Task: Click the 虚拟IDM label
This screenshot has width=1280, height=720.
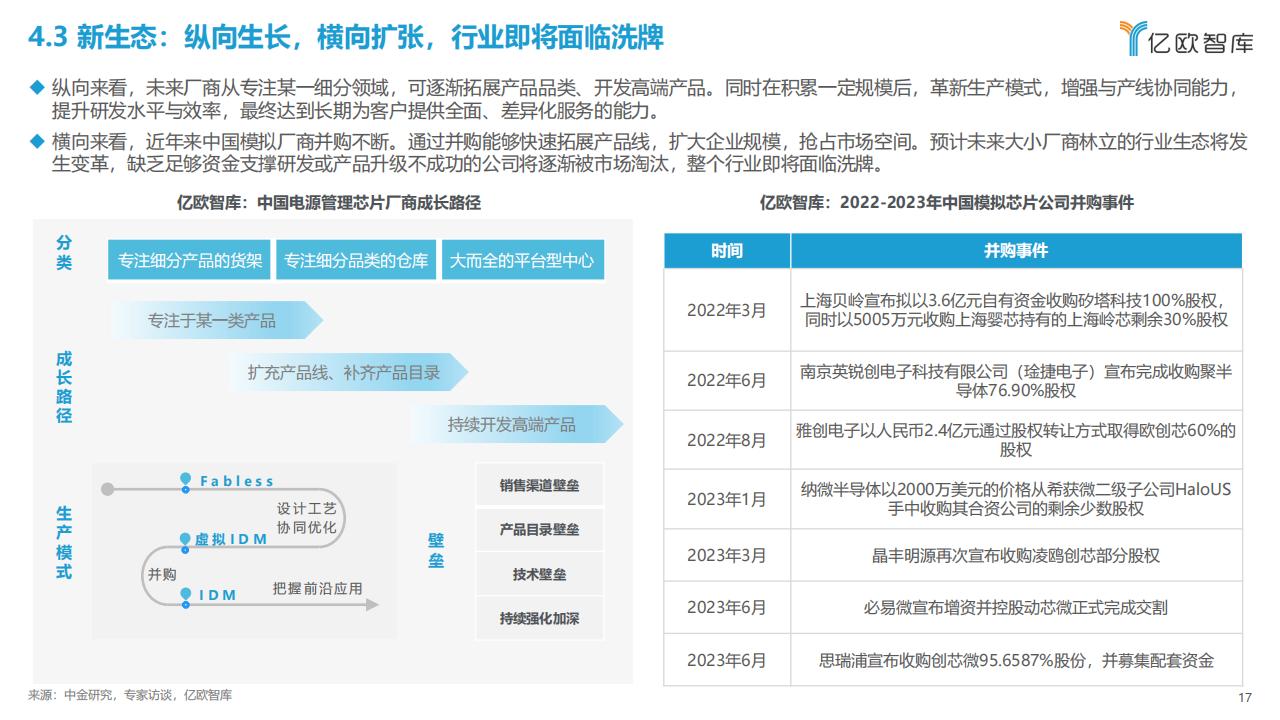Action: (x=230, y=539)
